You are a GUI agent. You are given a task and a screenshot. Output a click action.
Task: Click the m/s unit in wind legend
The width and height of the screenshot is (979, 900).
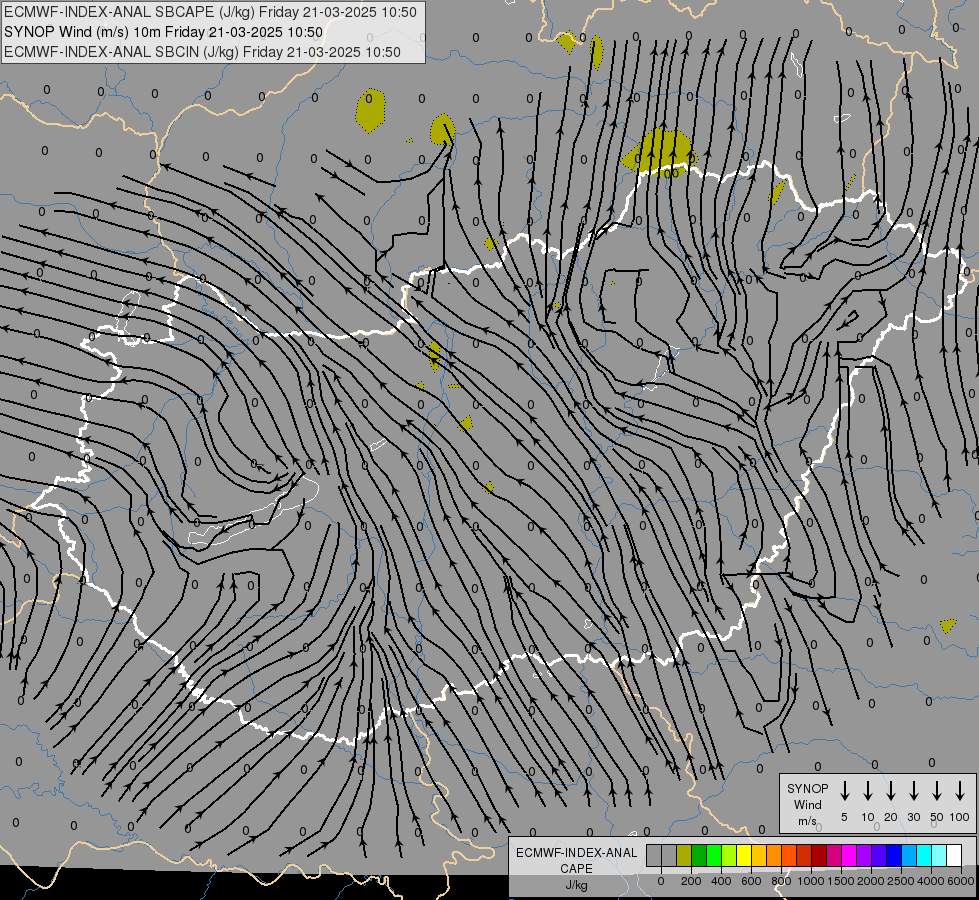(807, 821)
